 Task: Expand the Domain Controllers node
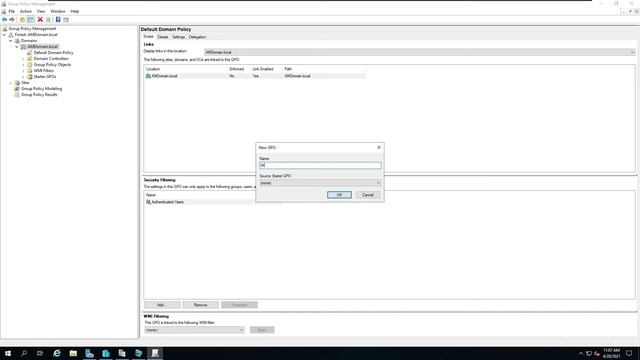pos(23,59)
